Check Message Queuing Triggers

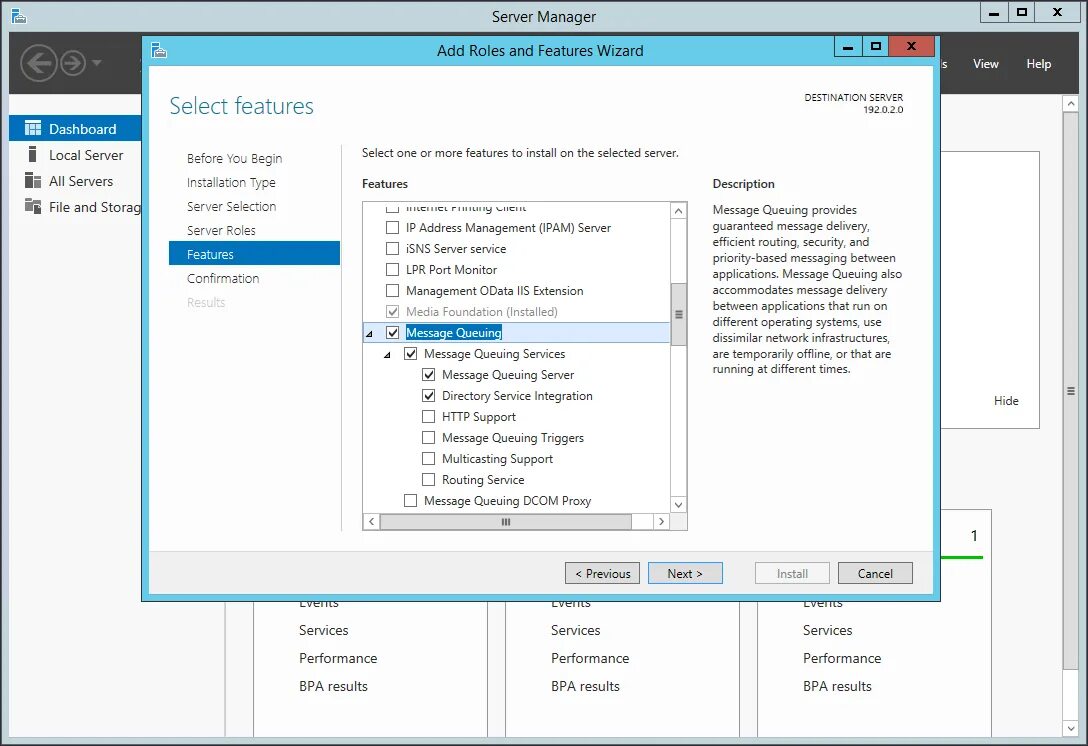click(429, 438)
